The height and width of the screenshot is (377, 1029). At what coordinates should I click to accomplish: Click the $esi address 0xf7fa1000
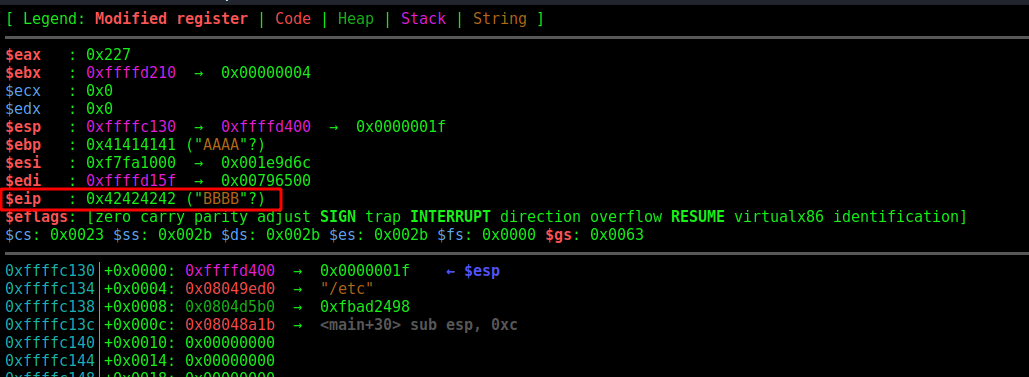click(x=131, y=162)
